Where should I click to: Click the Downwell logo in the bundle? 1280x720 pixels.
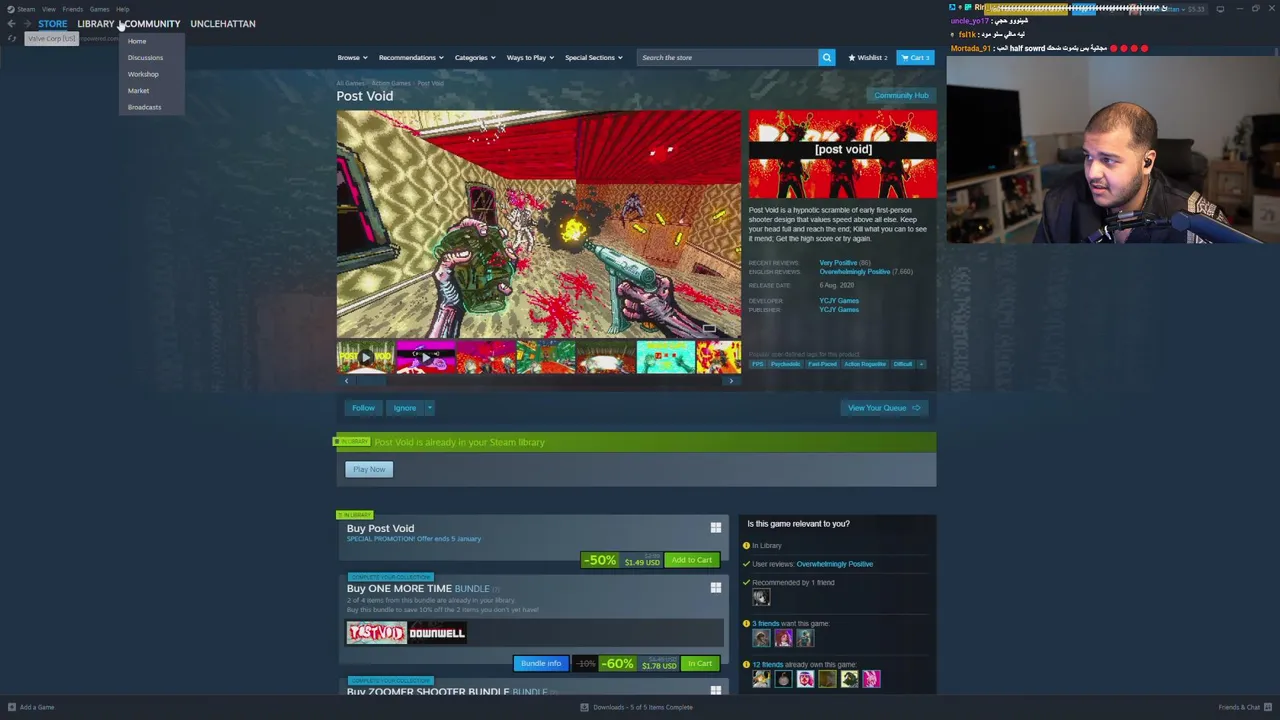point(437,633)
